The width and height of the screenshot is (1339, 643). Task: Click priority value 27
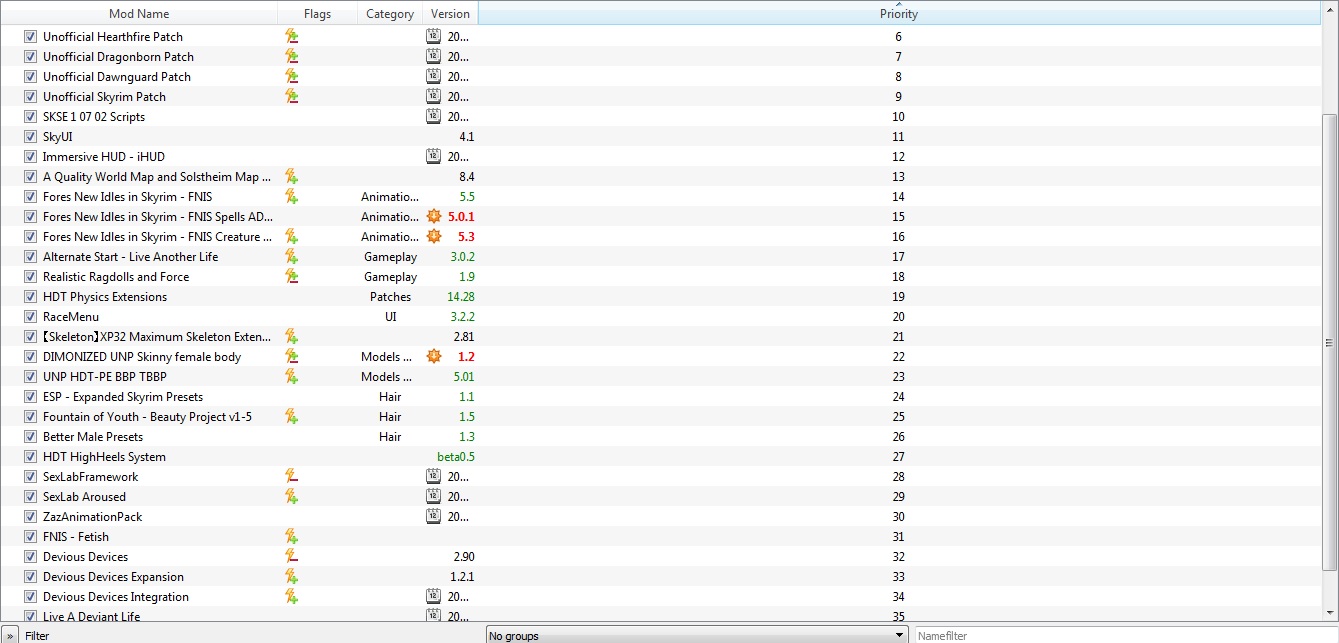[898, 456]
